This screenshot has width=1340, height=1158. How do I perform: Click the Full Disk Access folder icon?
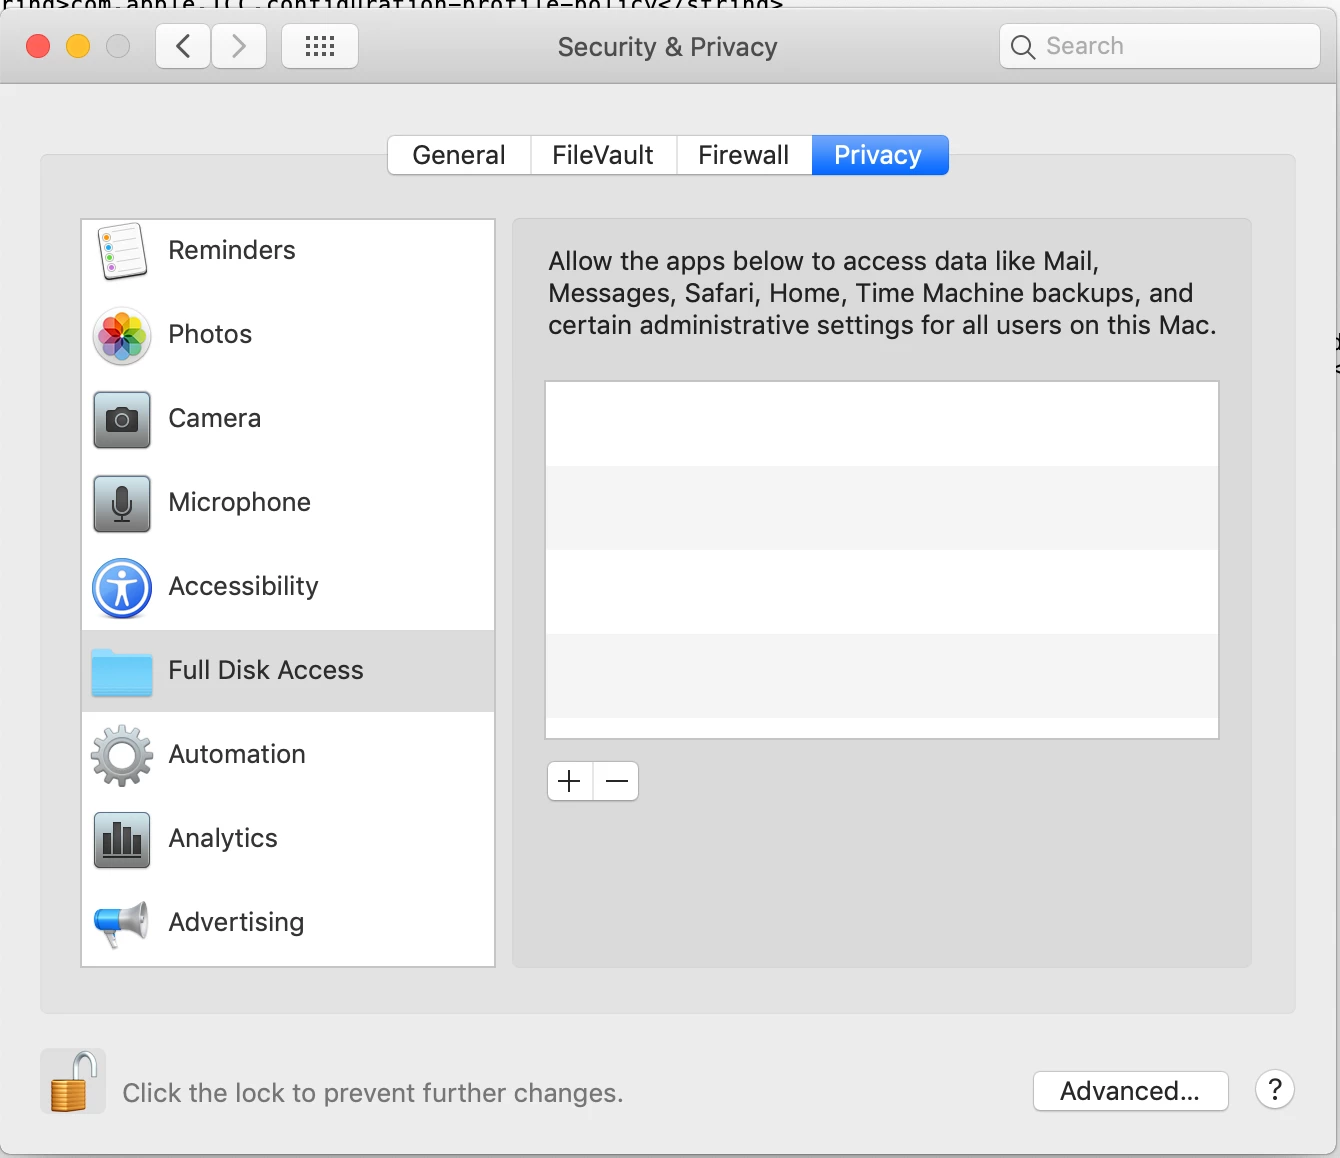click(122, 672)
